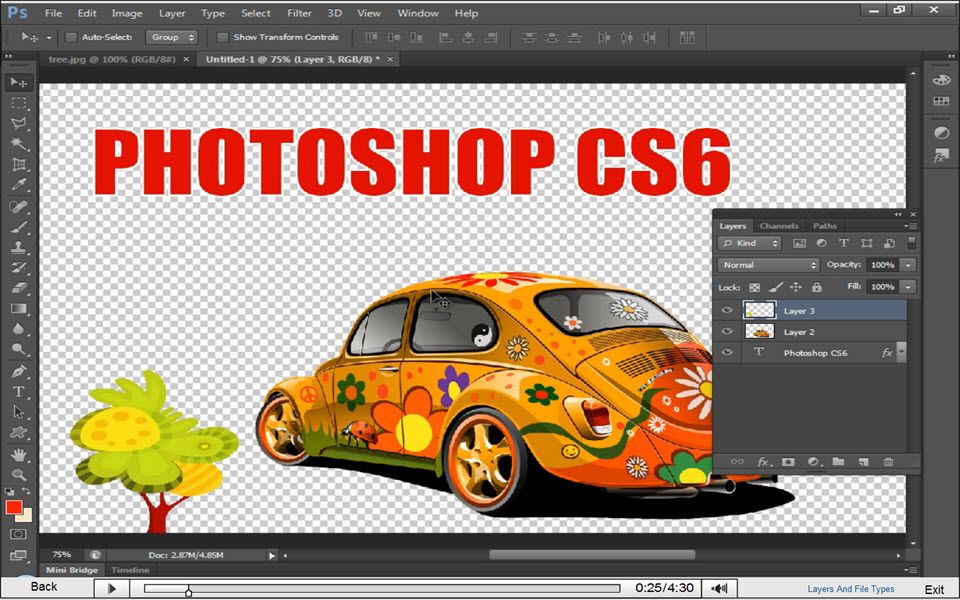The height and width of the screenshot is (600, 960).
Task: Open the Opacity slider dropdown arrow
Action: (x=909, y=265)
